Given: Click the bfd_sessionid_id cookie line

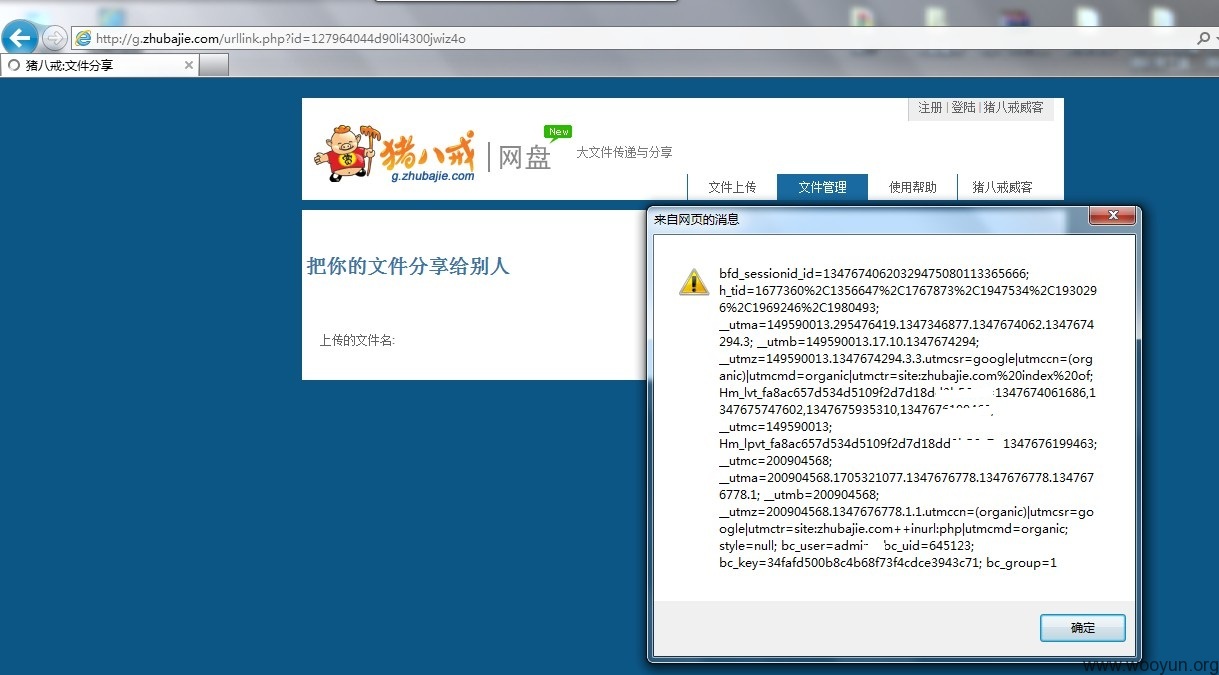Looking at the screenshot, I should (874, 273).
